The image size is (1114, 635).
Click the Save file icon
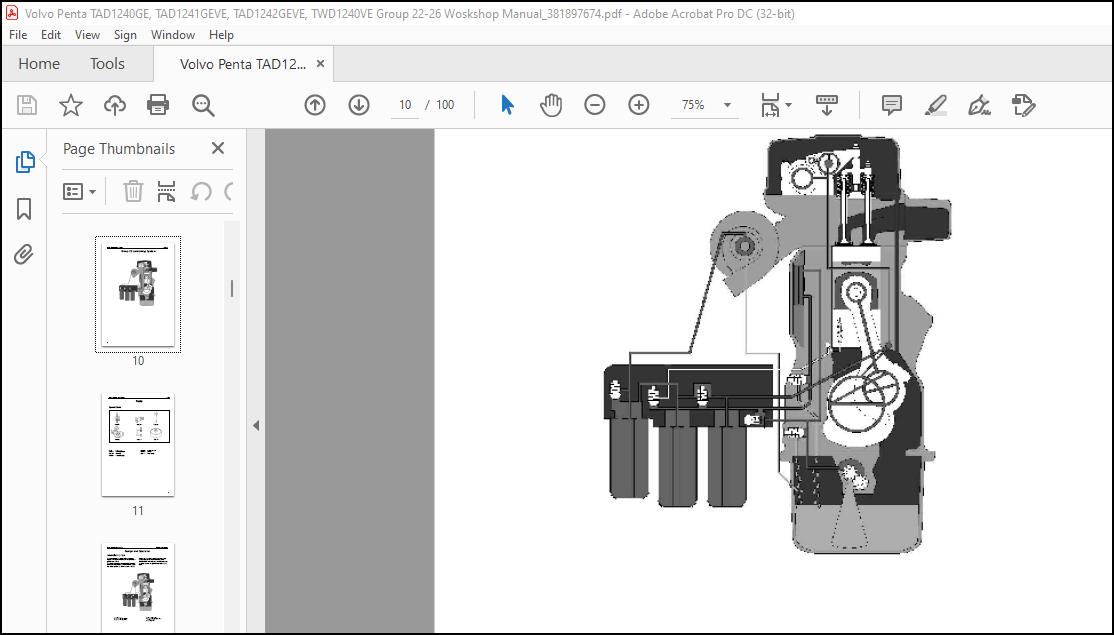tap(27, 105)
